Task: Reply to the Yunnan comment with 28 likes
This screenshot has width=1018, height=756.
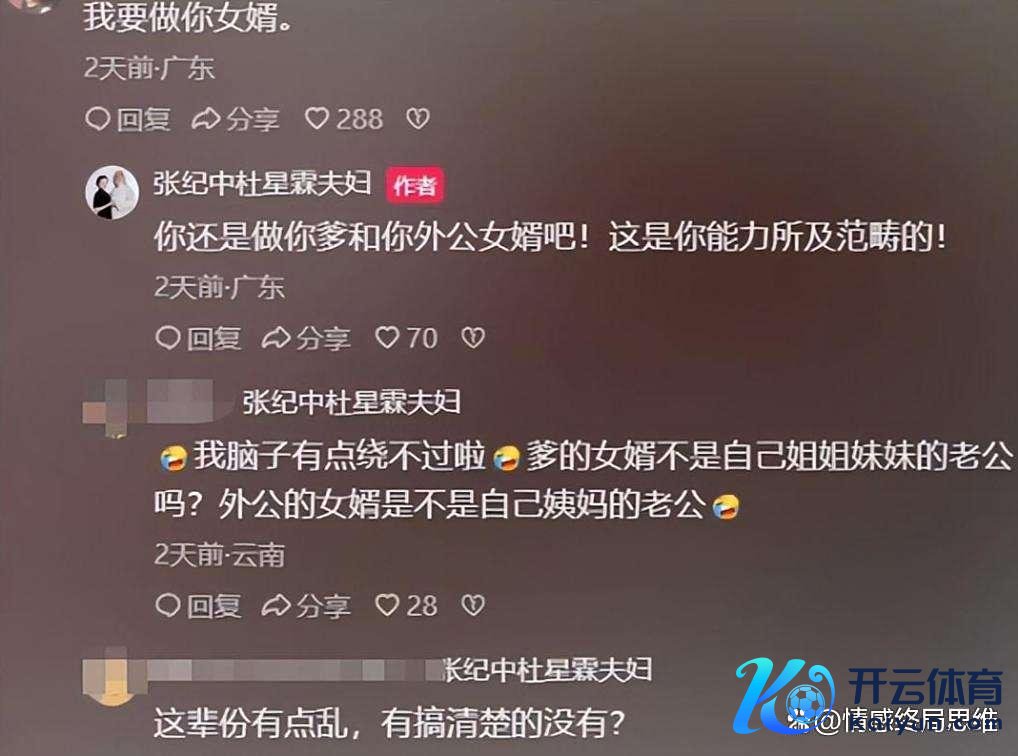Action: click(x=199, y=606)
